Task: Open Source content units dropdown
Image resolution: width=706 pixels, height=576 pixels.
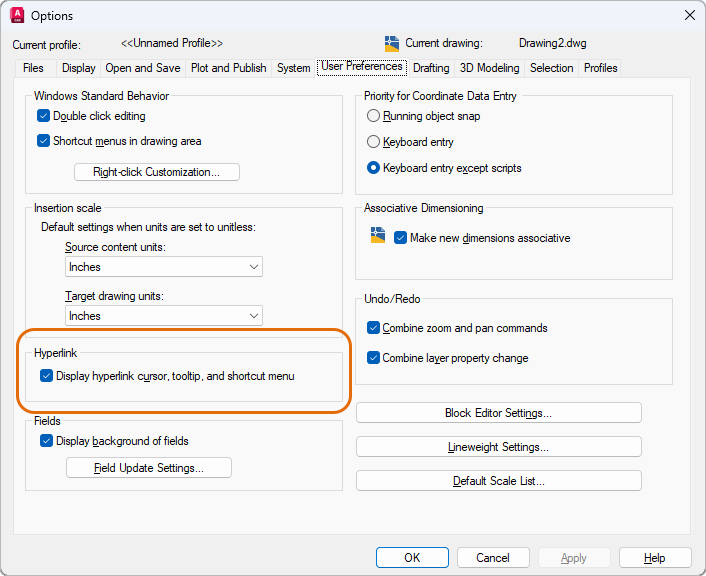Action: pos(163,267)
